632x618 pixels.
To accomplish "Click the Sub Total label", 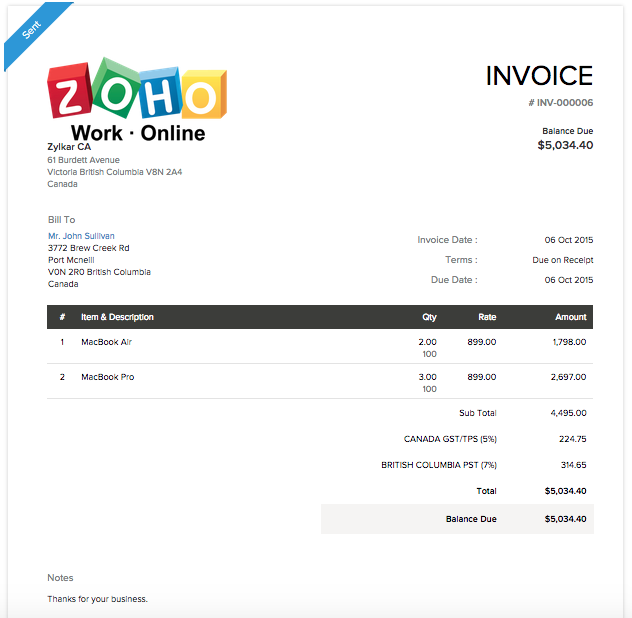I will (x=478, y=413).
